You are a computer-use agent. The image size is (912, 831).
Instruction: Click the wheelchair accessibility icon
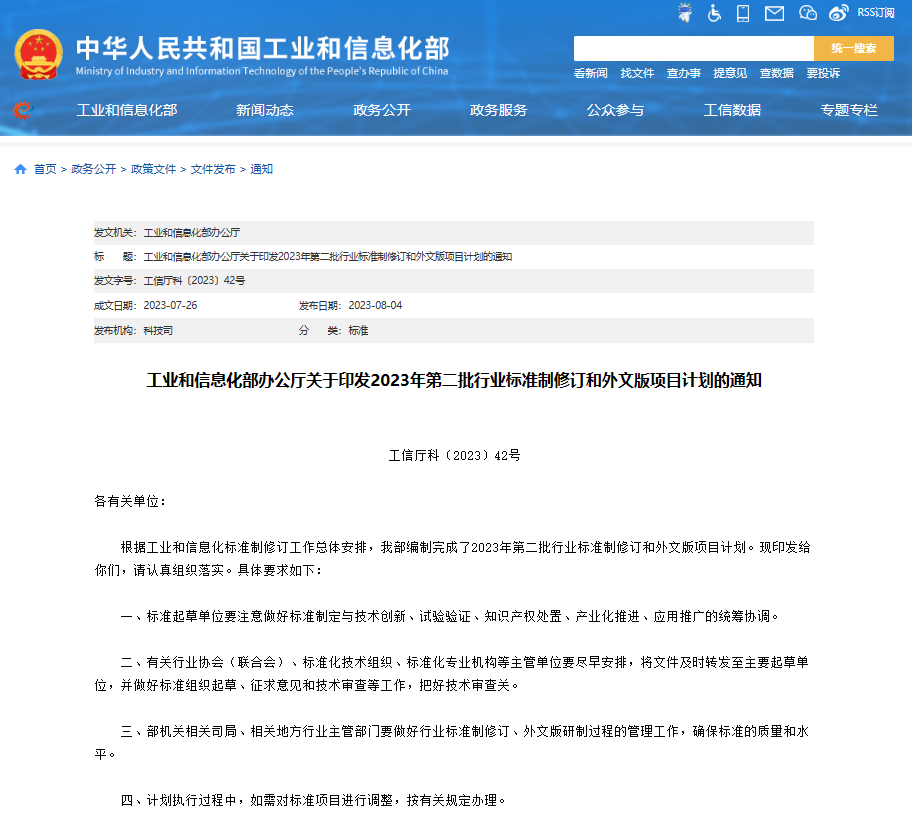714,13
